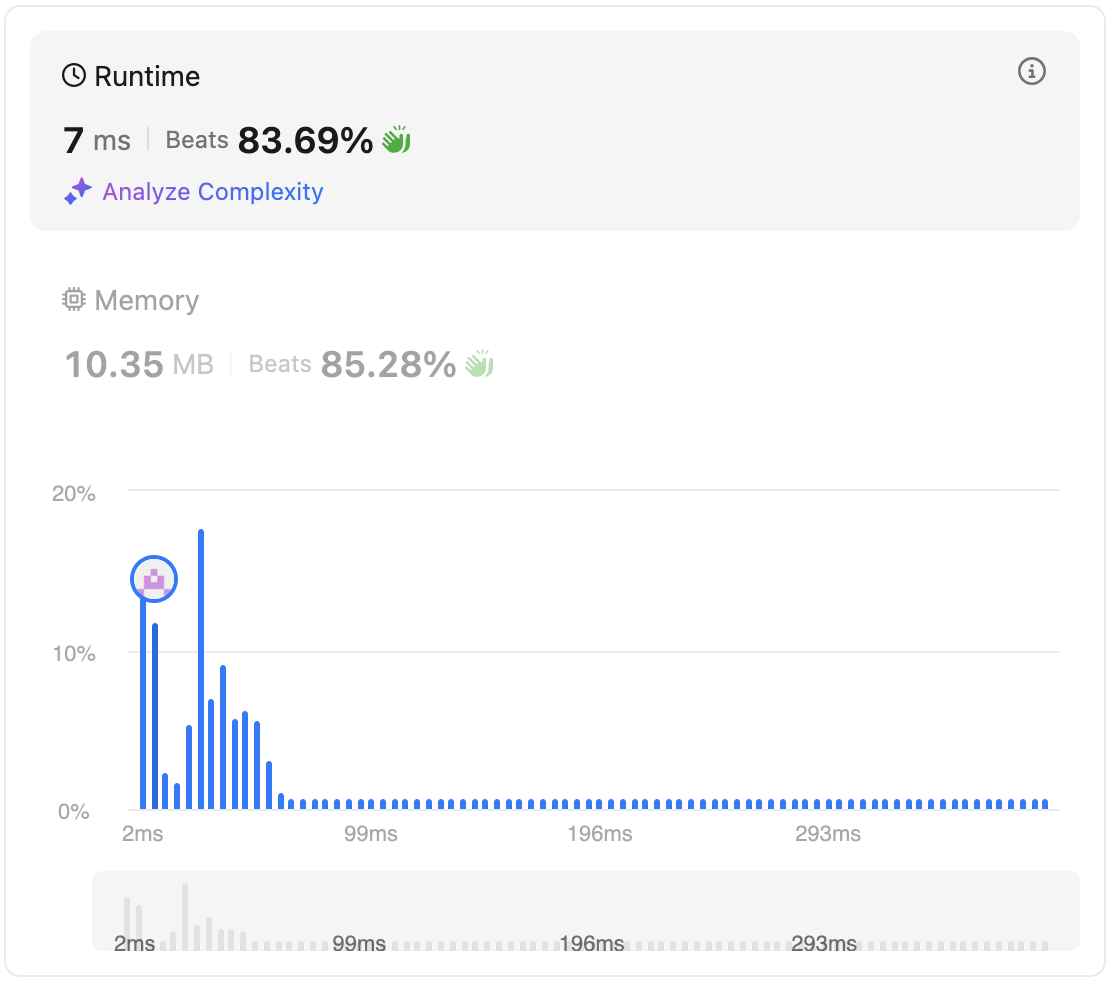Switch to the Memory distribution view
1114x984 pixels.
146,300
